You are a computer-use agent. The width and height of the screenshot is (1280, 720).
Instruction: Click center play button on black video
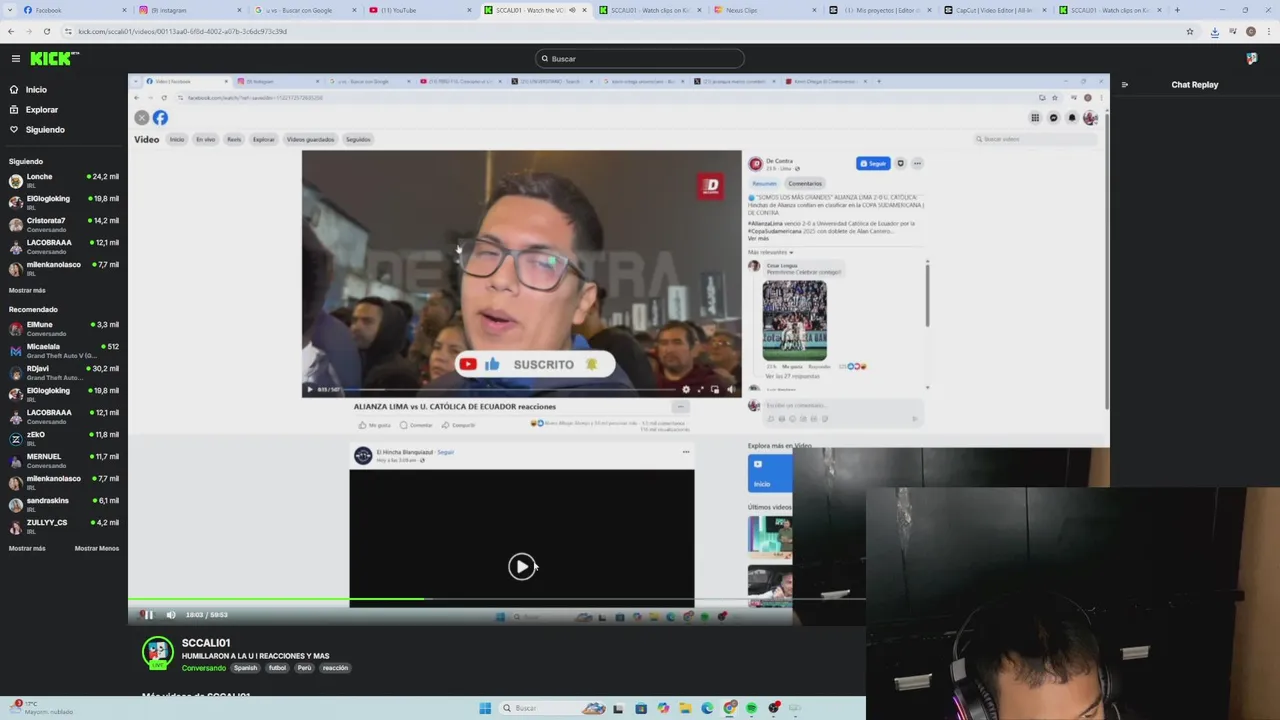(x=521, y=567)
